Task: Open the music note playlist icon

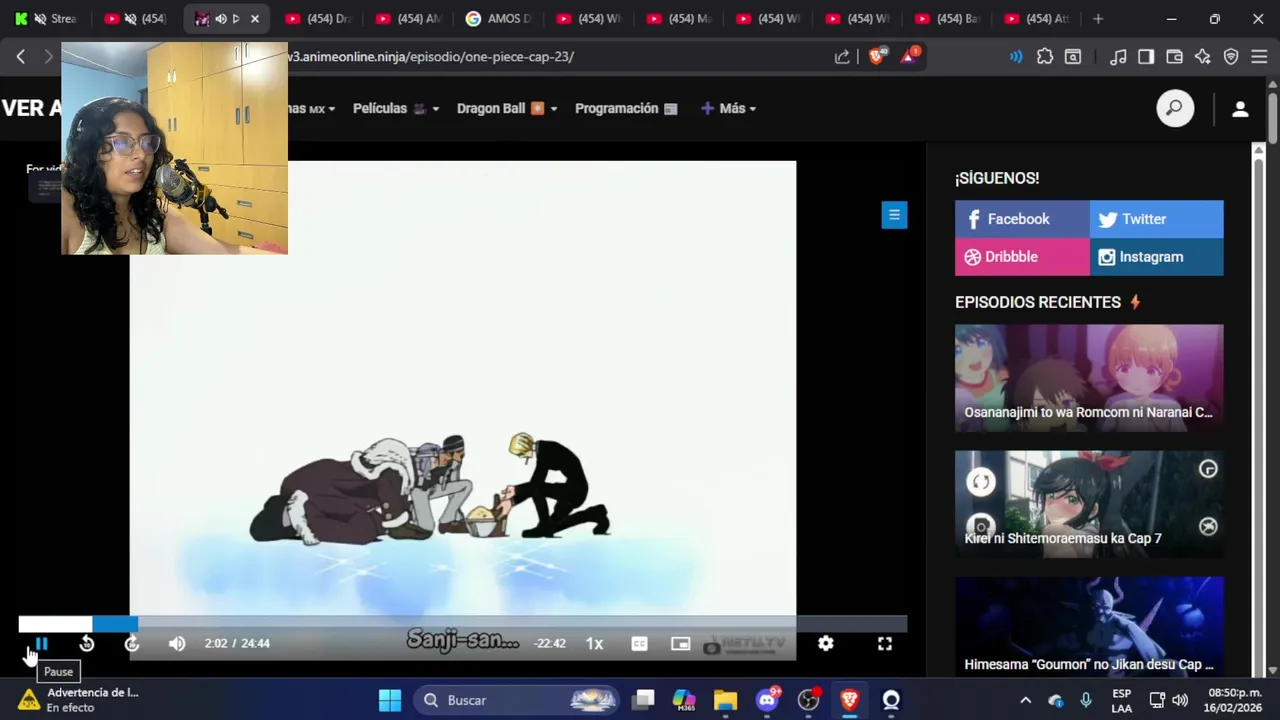Action: coord(1119,57)
